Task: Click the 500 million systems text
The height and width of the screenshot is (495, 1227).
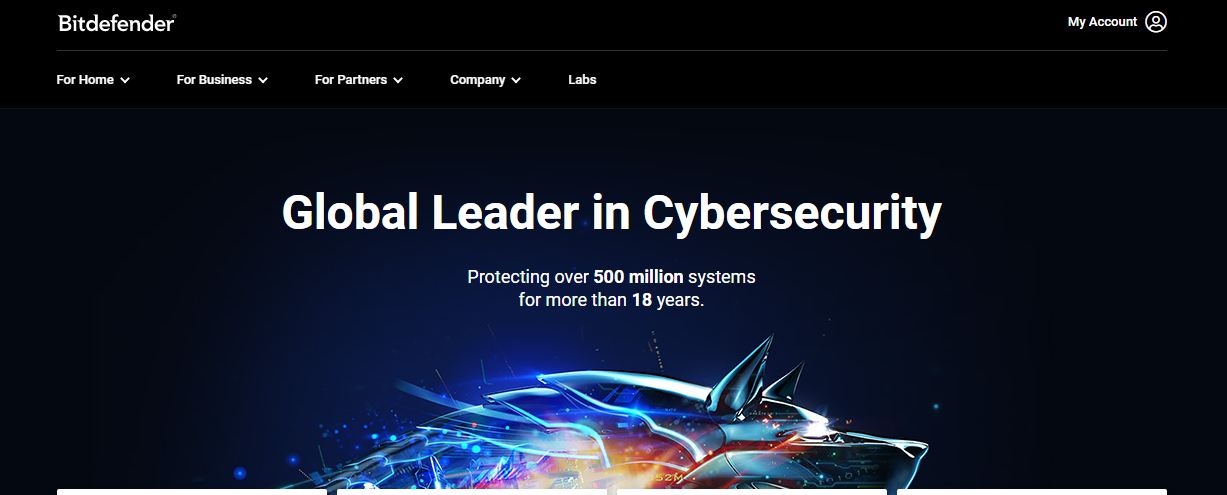Action: pyautogui.click(x=674, y=276)
